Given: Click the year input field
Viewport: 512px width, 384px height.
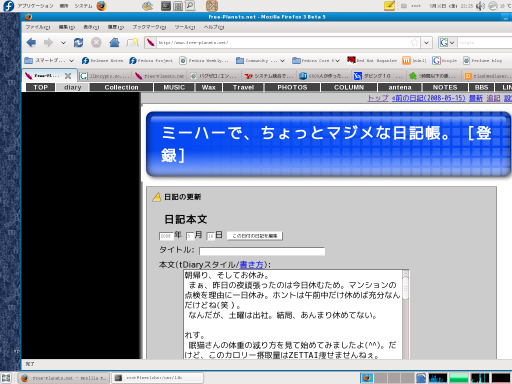Looking at the screenshot, I should pos(166,236).
